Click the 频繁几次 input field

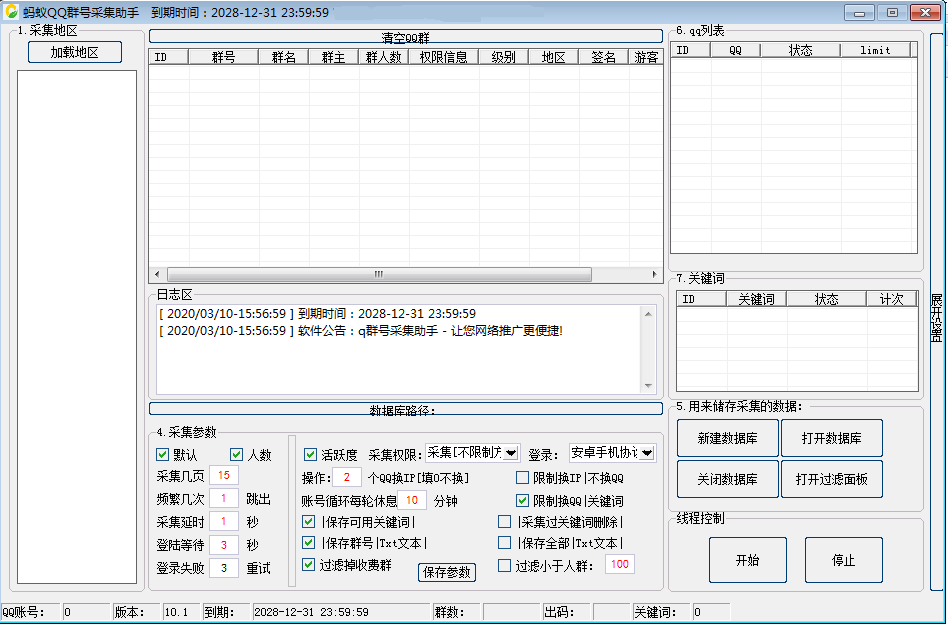(224, 498)
